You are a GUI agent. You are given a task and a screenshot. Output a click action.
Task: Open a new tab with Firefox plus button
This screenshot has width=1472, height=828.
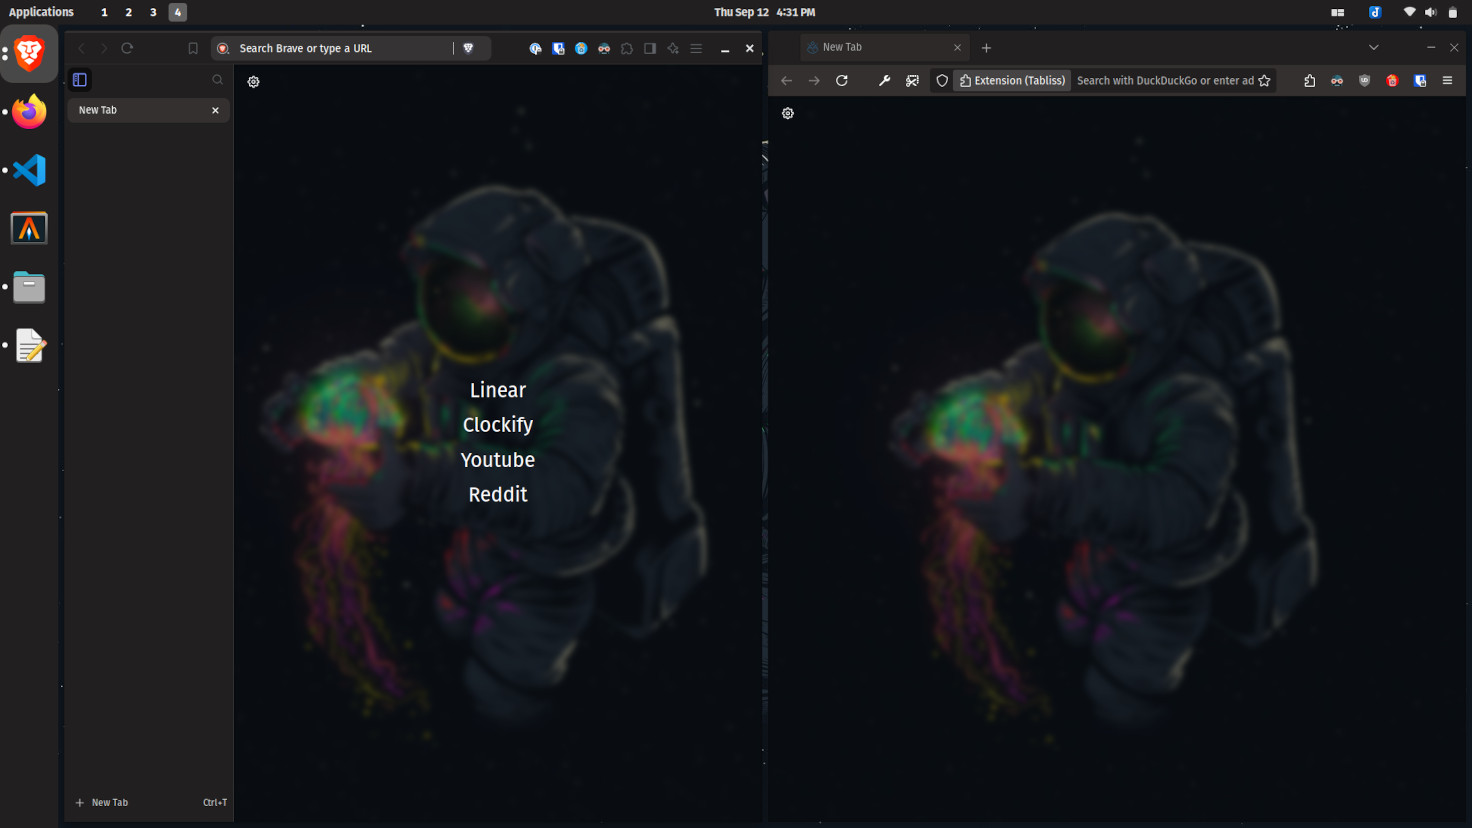(986, 47)
